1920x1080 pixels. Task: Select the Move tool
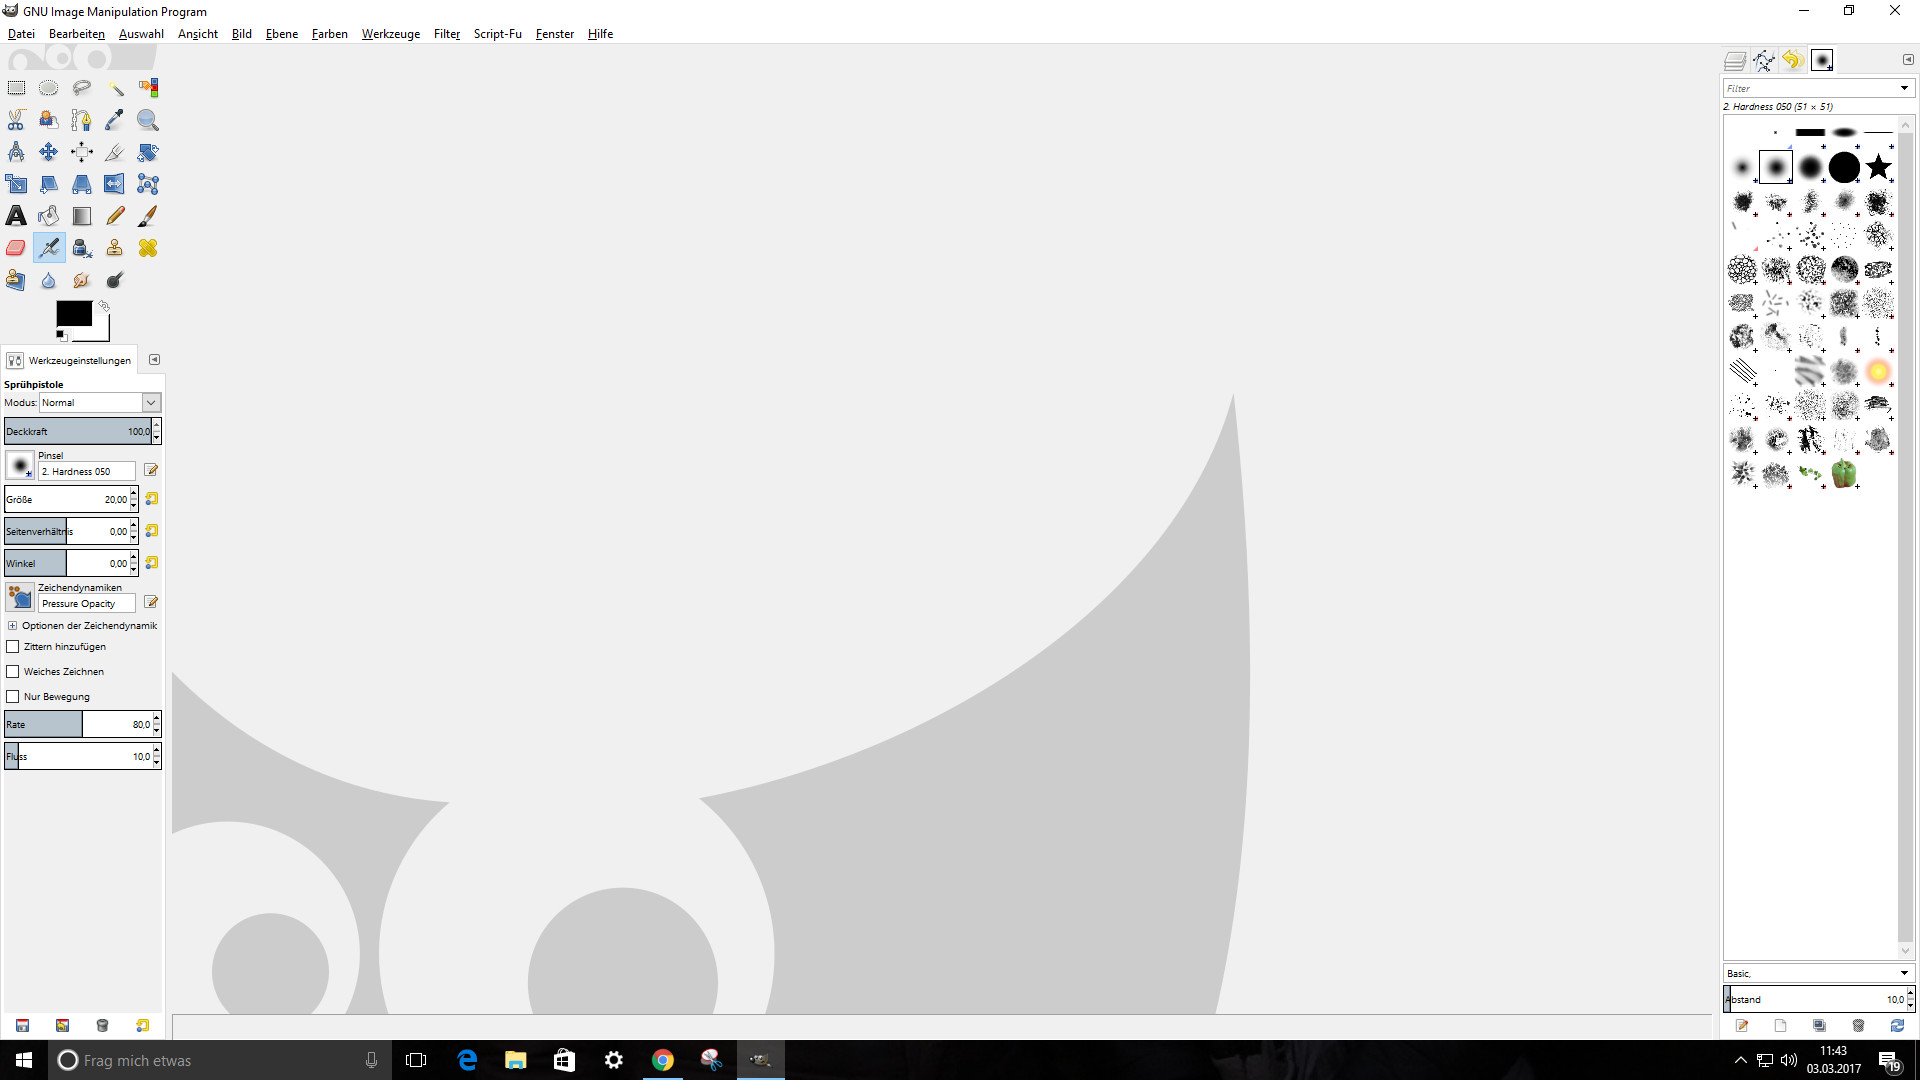pos(49,152)
